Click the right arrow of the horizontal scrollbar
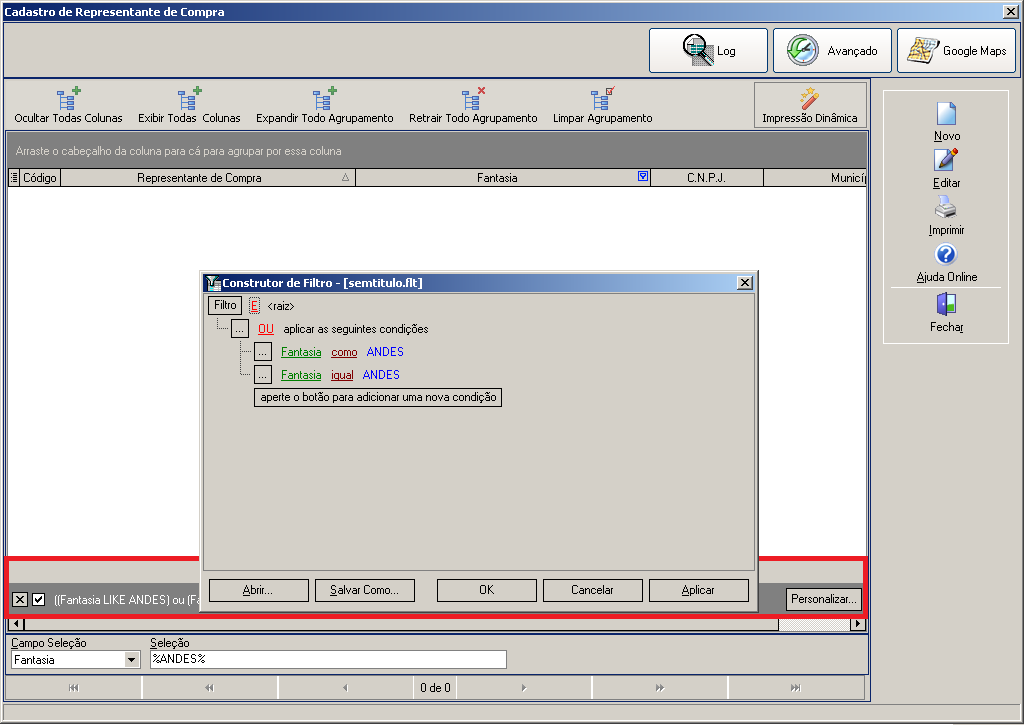Viewport: 1026px width, 725px height. [x=857, y=624]
